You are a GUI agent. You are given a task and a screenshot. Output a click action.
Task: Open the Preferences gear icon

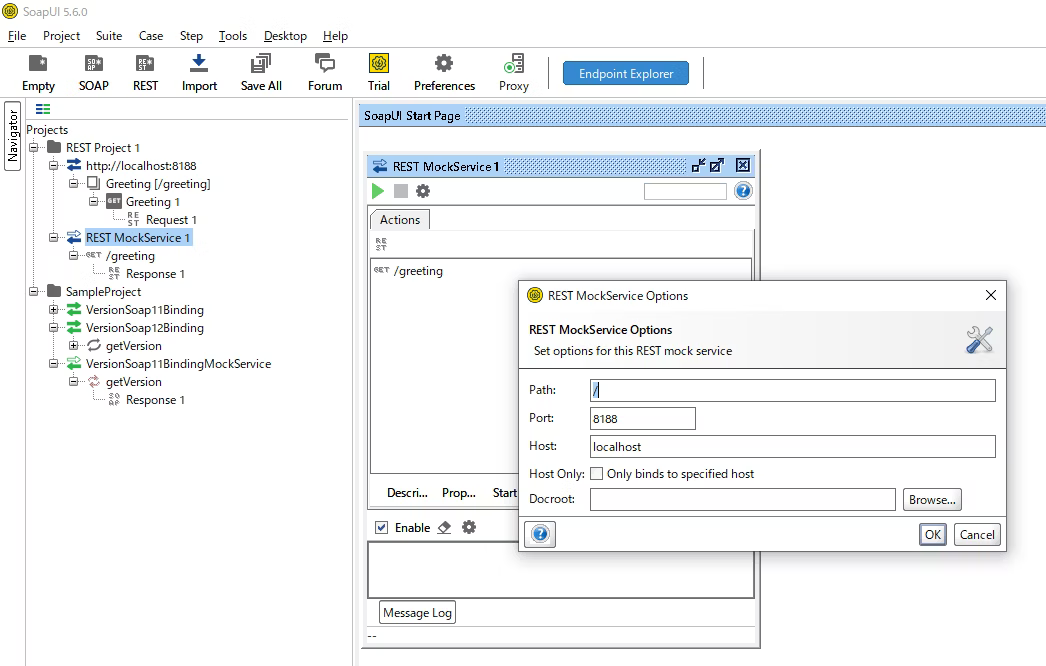pos(444,64)
